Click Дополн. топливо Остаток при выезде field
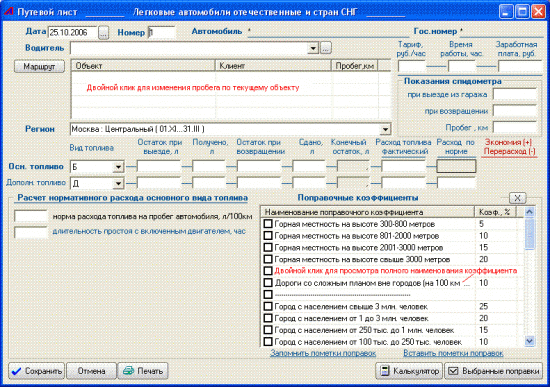550x387 pixels. [159, 182]
